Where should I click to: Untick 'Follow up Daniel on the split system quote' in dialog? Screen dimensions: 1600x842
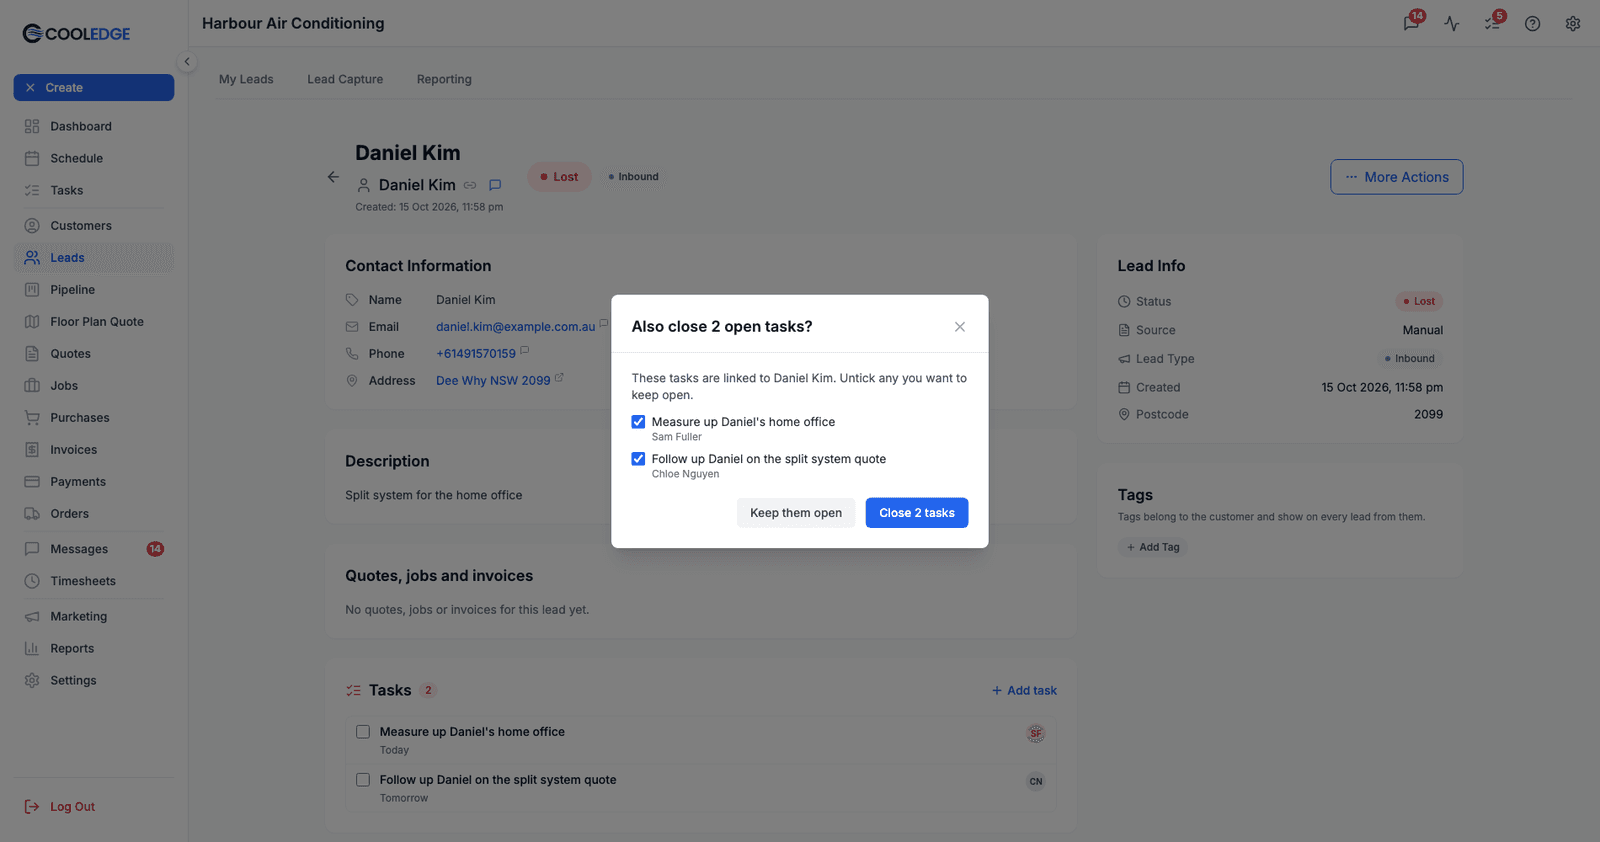(638, 459)
